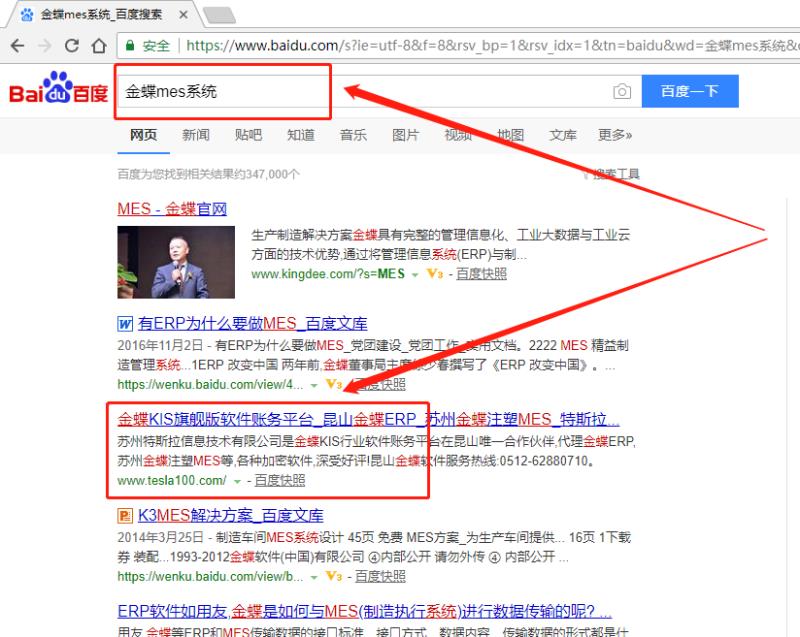Open the 更多» more categories menu
This screenshot has height=637, width=800.
pyautogui.click(x=615, y=135)
